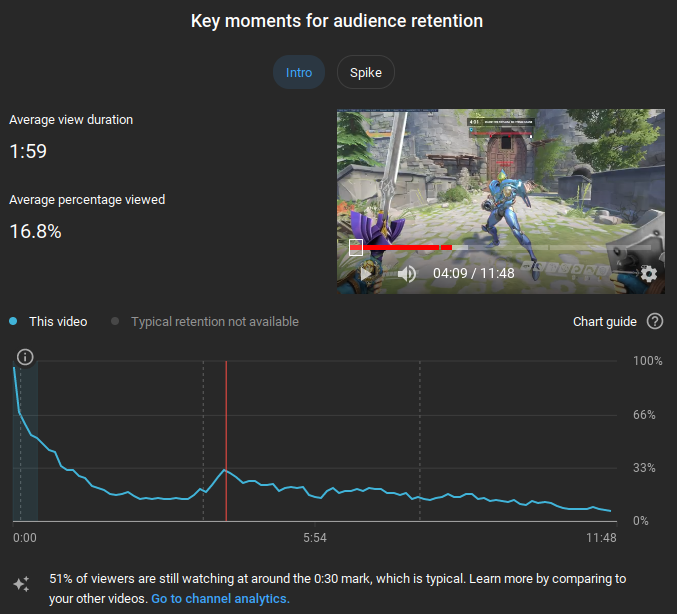Screen dimensions: 677x614
Task: Go to channel analytics link
Action: 220,599
